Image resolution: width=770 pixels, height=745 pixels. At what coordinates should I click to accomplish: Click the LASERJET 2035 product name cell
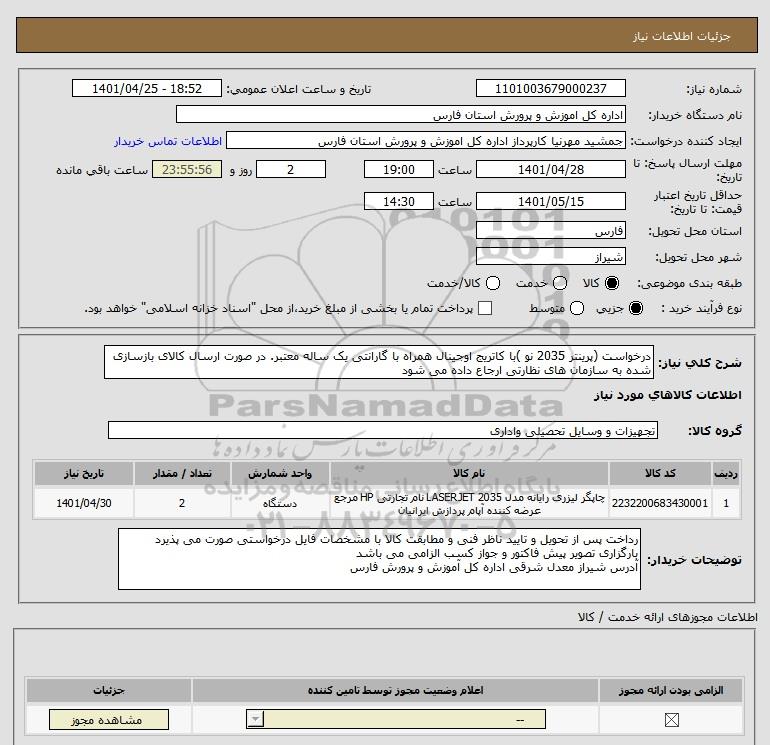click(x=469, y=503)
